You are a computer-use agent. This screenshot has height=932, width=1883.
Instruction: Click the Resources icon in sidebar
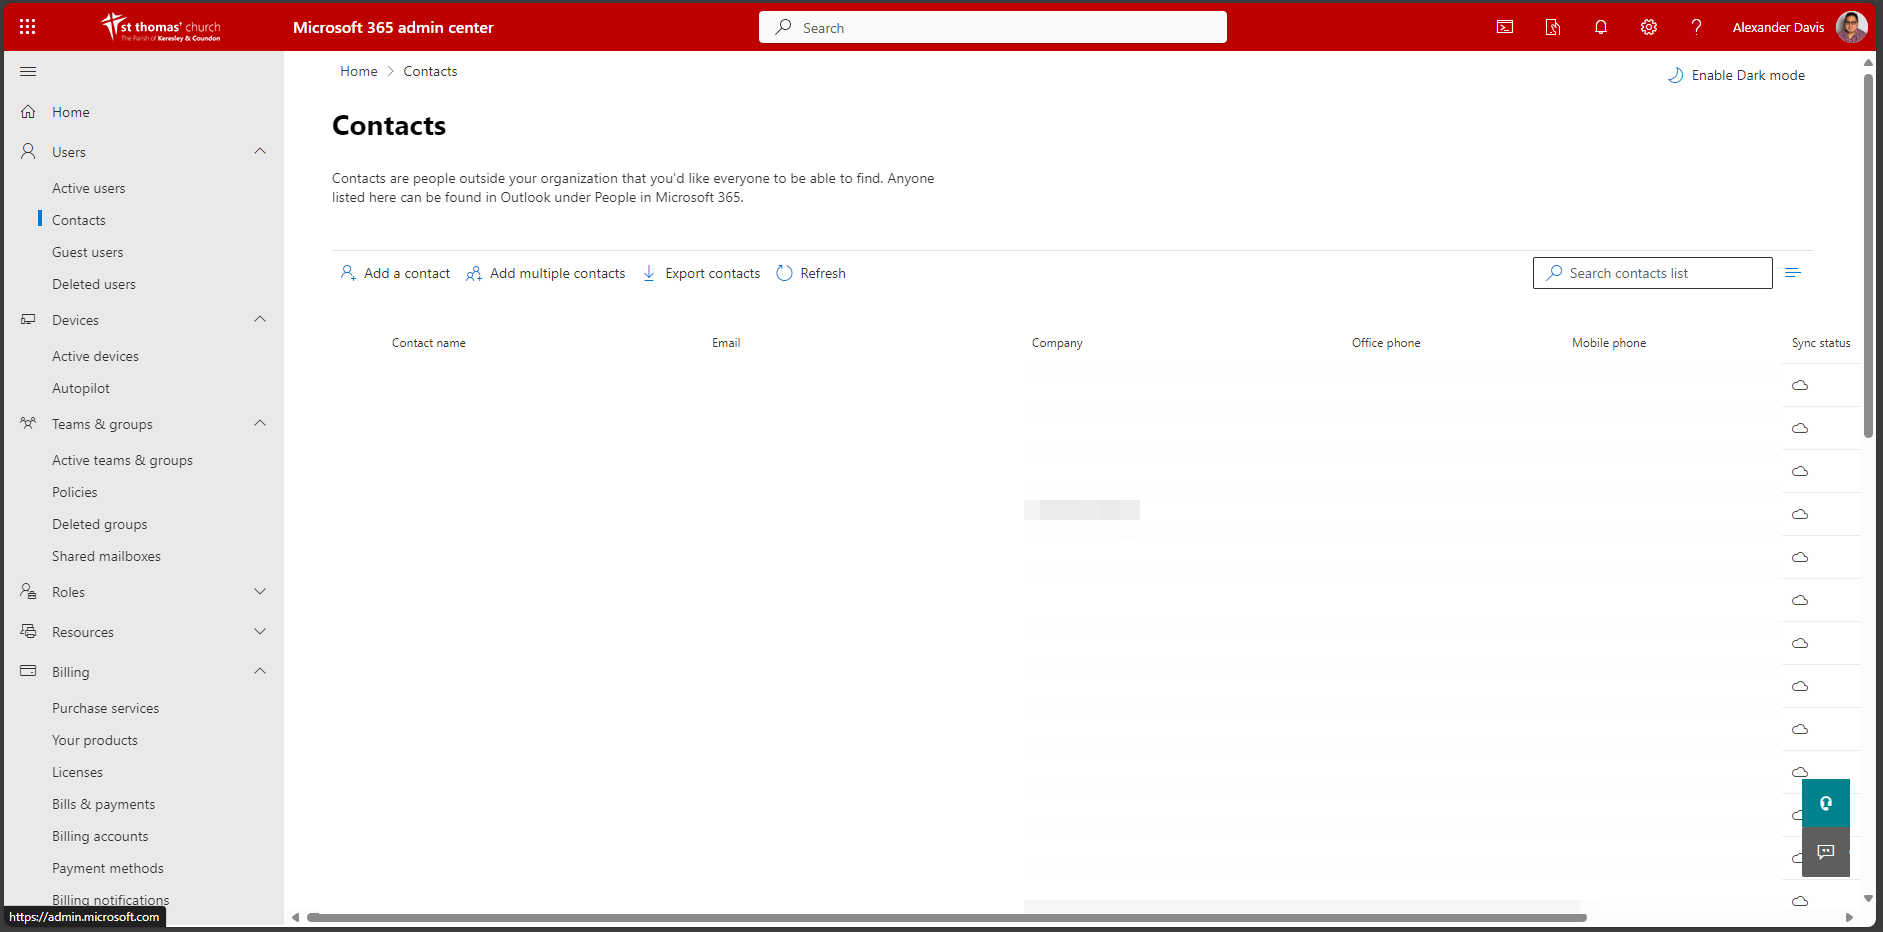[28, 632]
